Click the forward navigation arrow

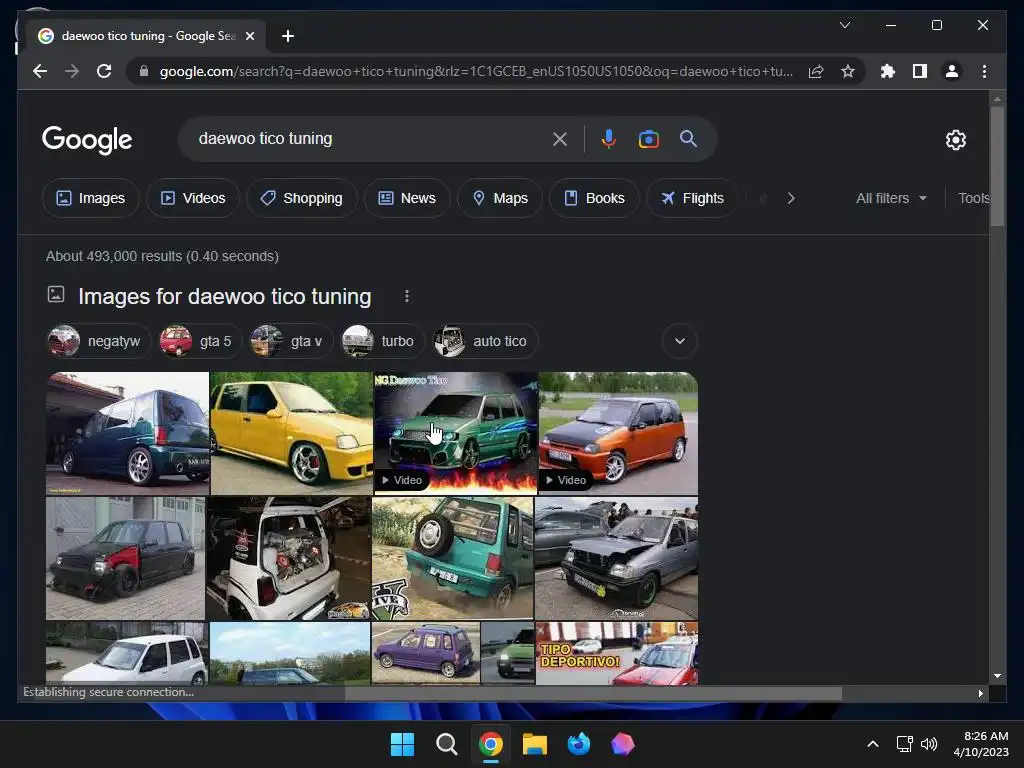(72, 71)
